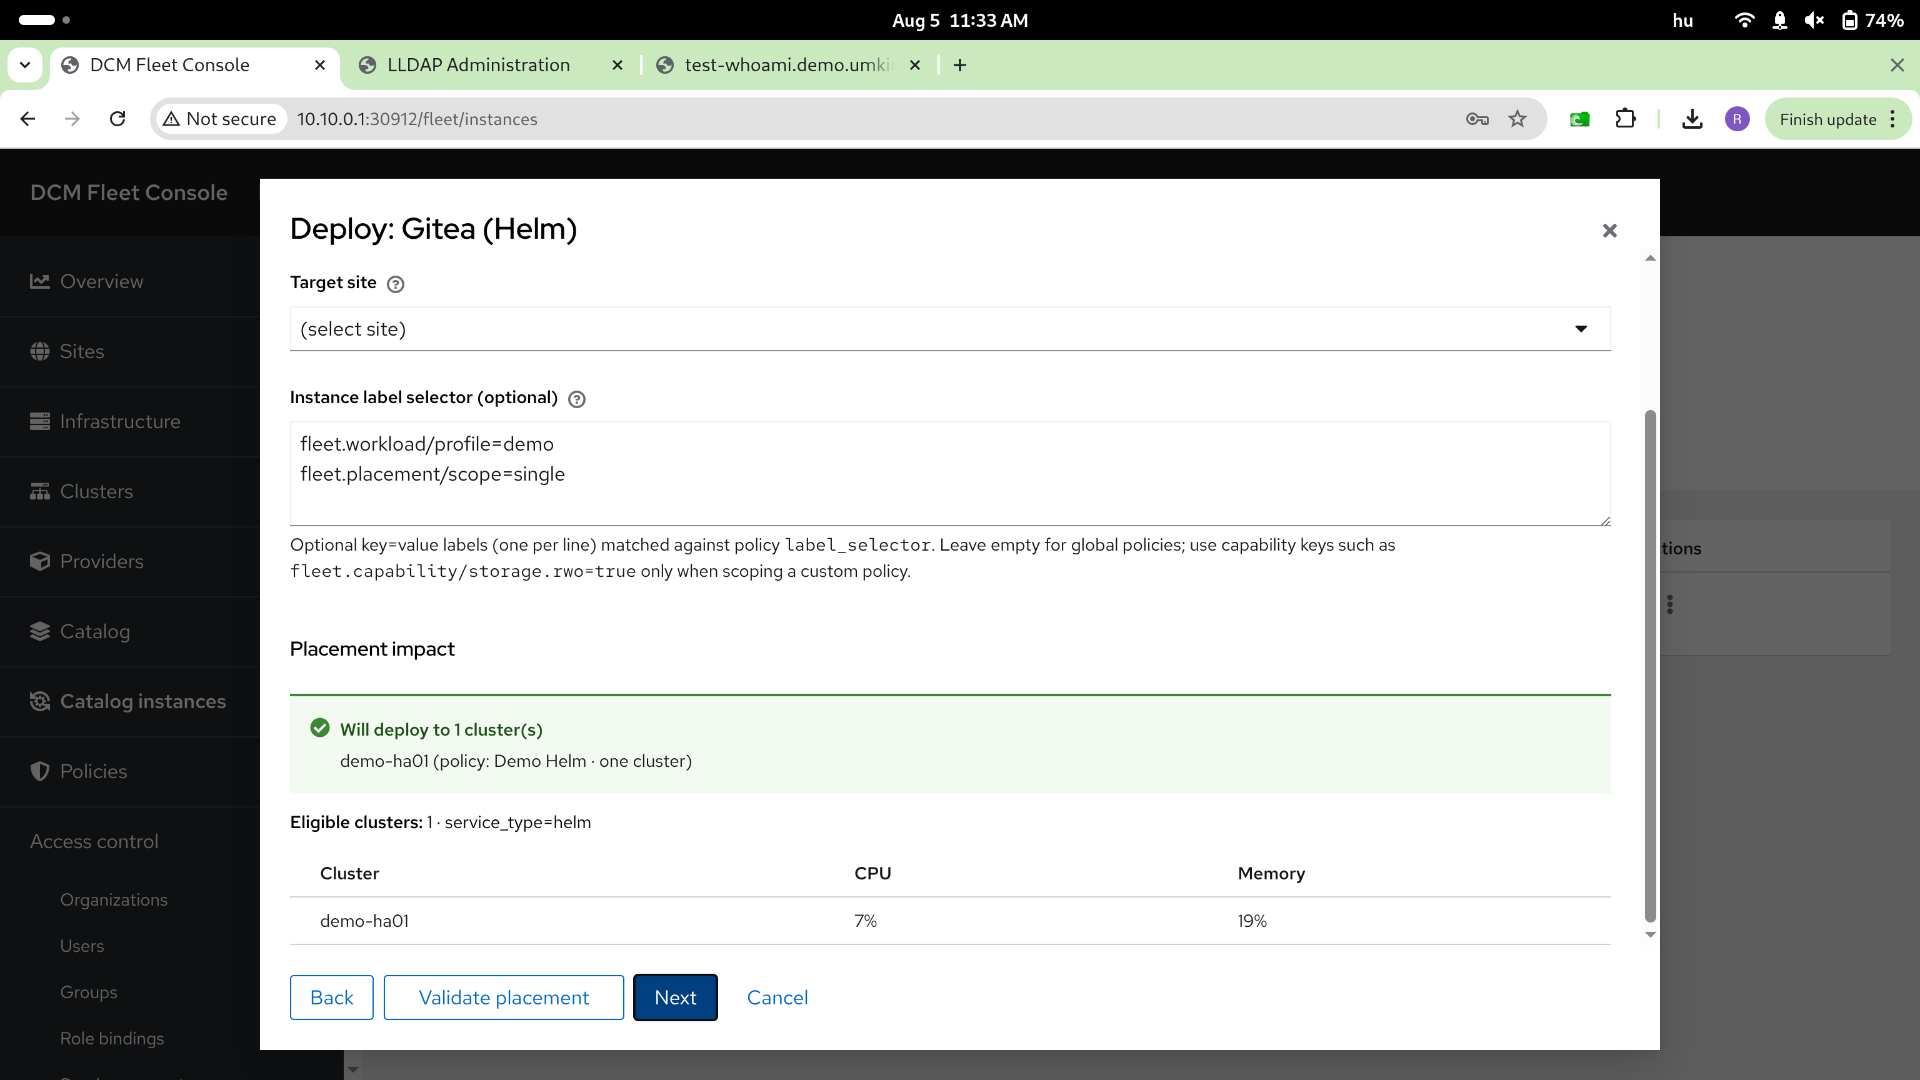
Task: Cancel the deploy dialog
Action: pyautogui.click(x=777, y=998)
